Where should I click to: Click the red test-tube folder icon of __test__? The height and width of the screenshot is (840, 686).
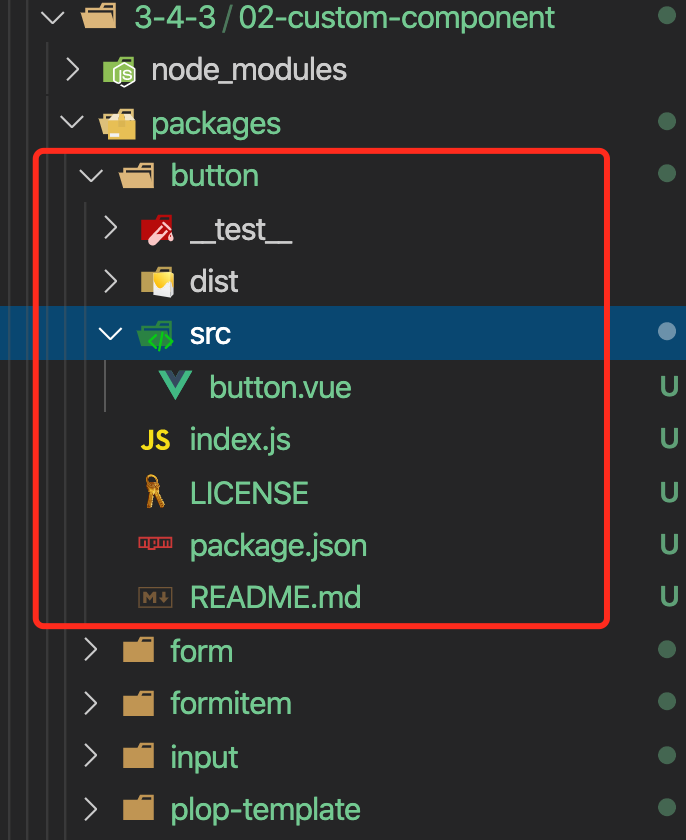157,230
